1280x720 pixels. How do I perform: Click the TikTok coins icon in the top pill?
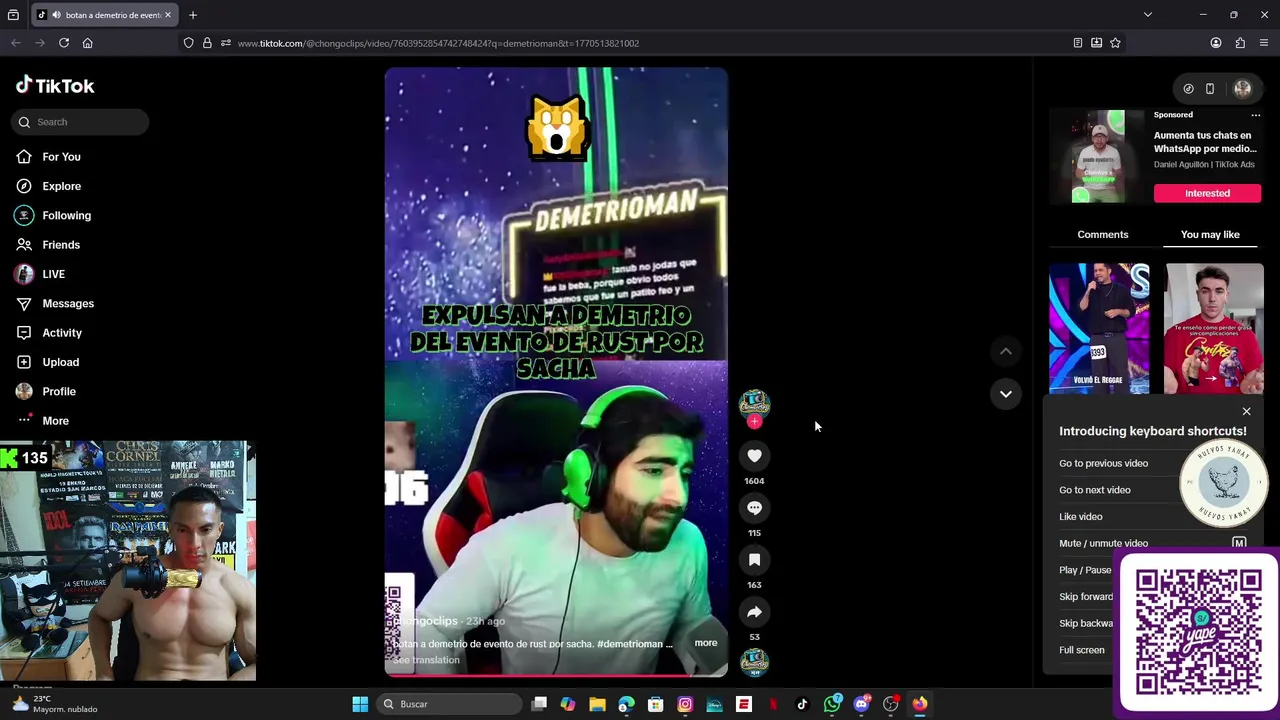1188,89
